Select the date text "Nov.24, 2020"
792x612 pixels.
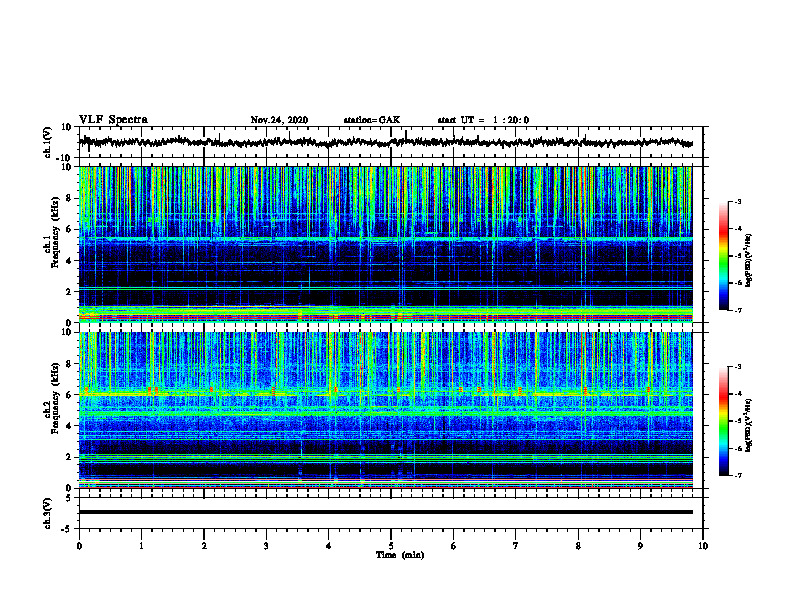(279, 120)
